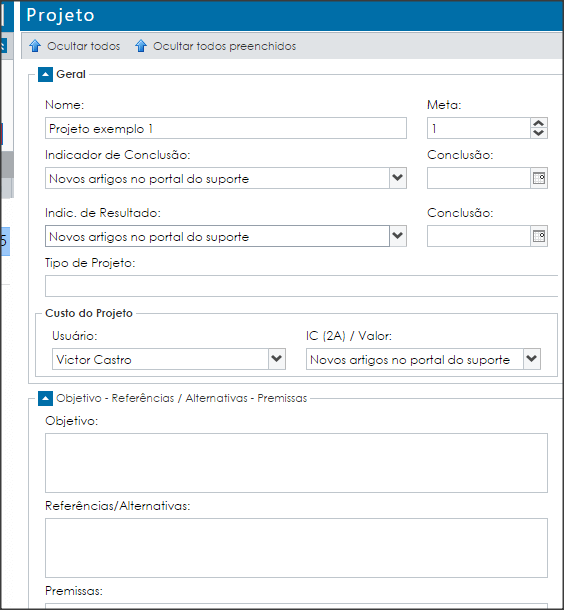Open the IC (2A) / Valor dropdown
Image resolution: width=564 pixels, height=610 pixels.
(x=532, y=359)
